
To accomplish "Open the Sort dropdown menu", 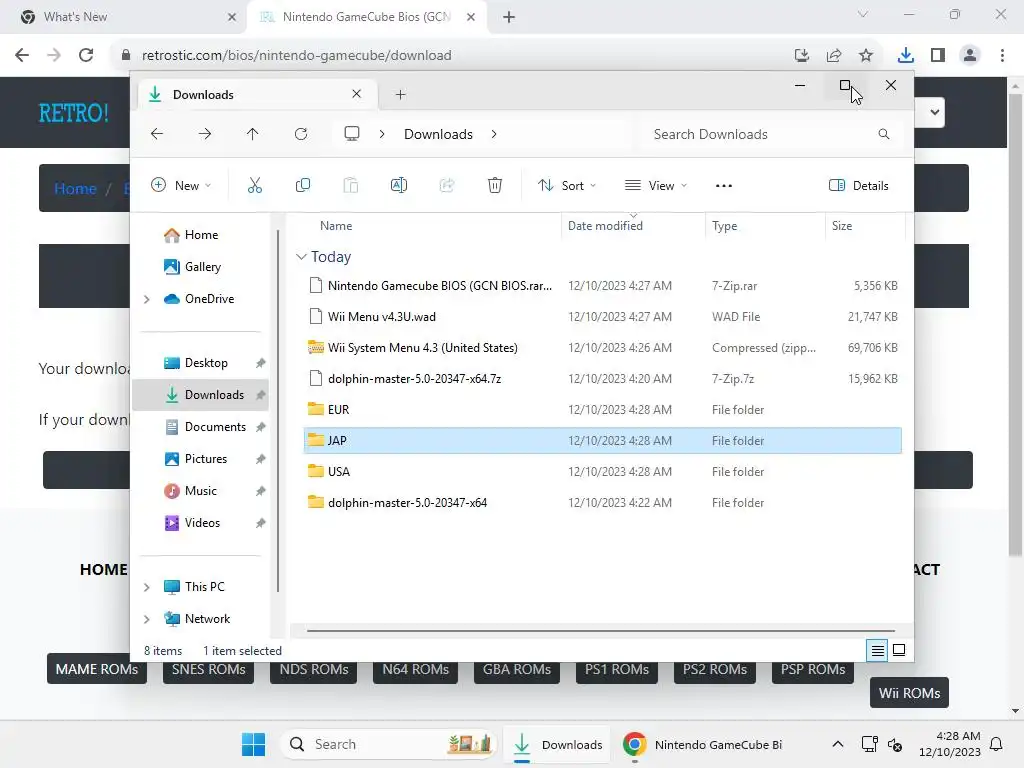I will coord(566,185).
